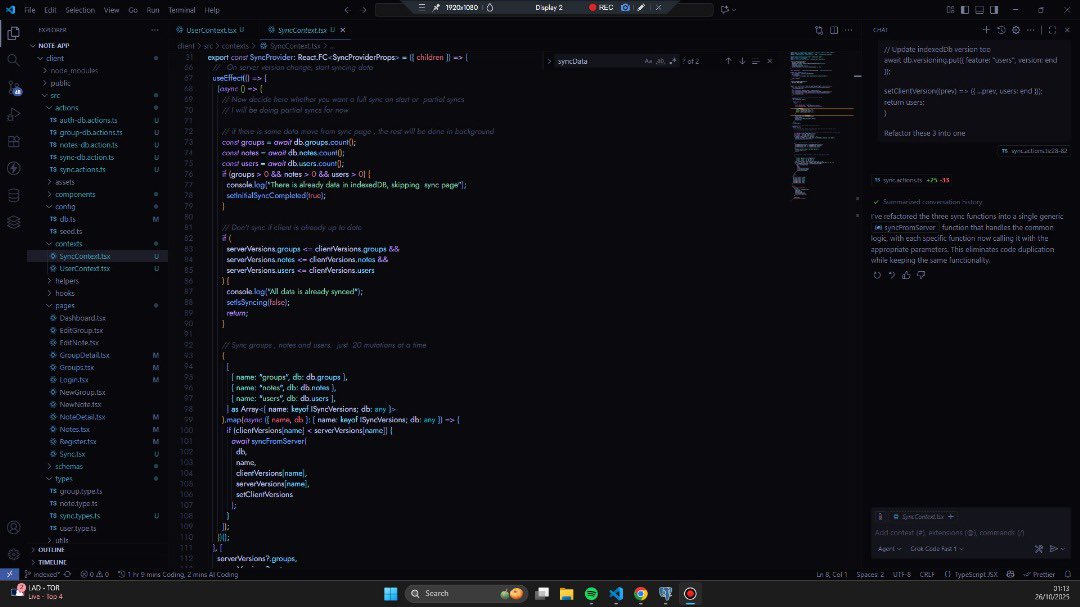Image resolution: width=1080 pixels, height=607 pixels.
Task: Open the Grok Code Fast 1 model dropdown
Action: (x=937, y=549)
